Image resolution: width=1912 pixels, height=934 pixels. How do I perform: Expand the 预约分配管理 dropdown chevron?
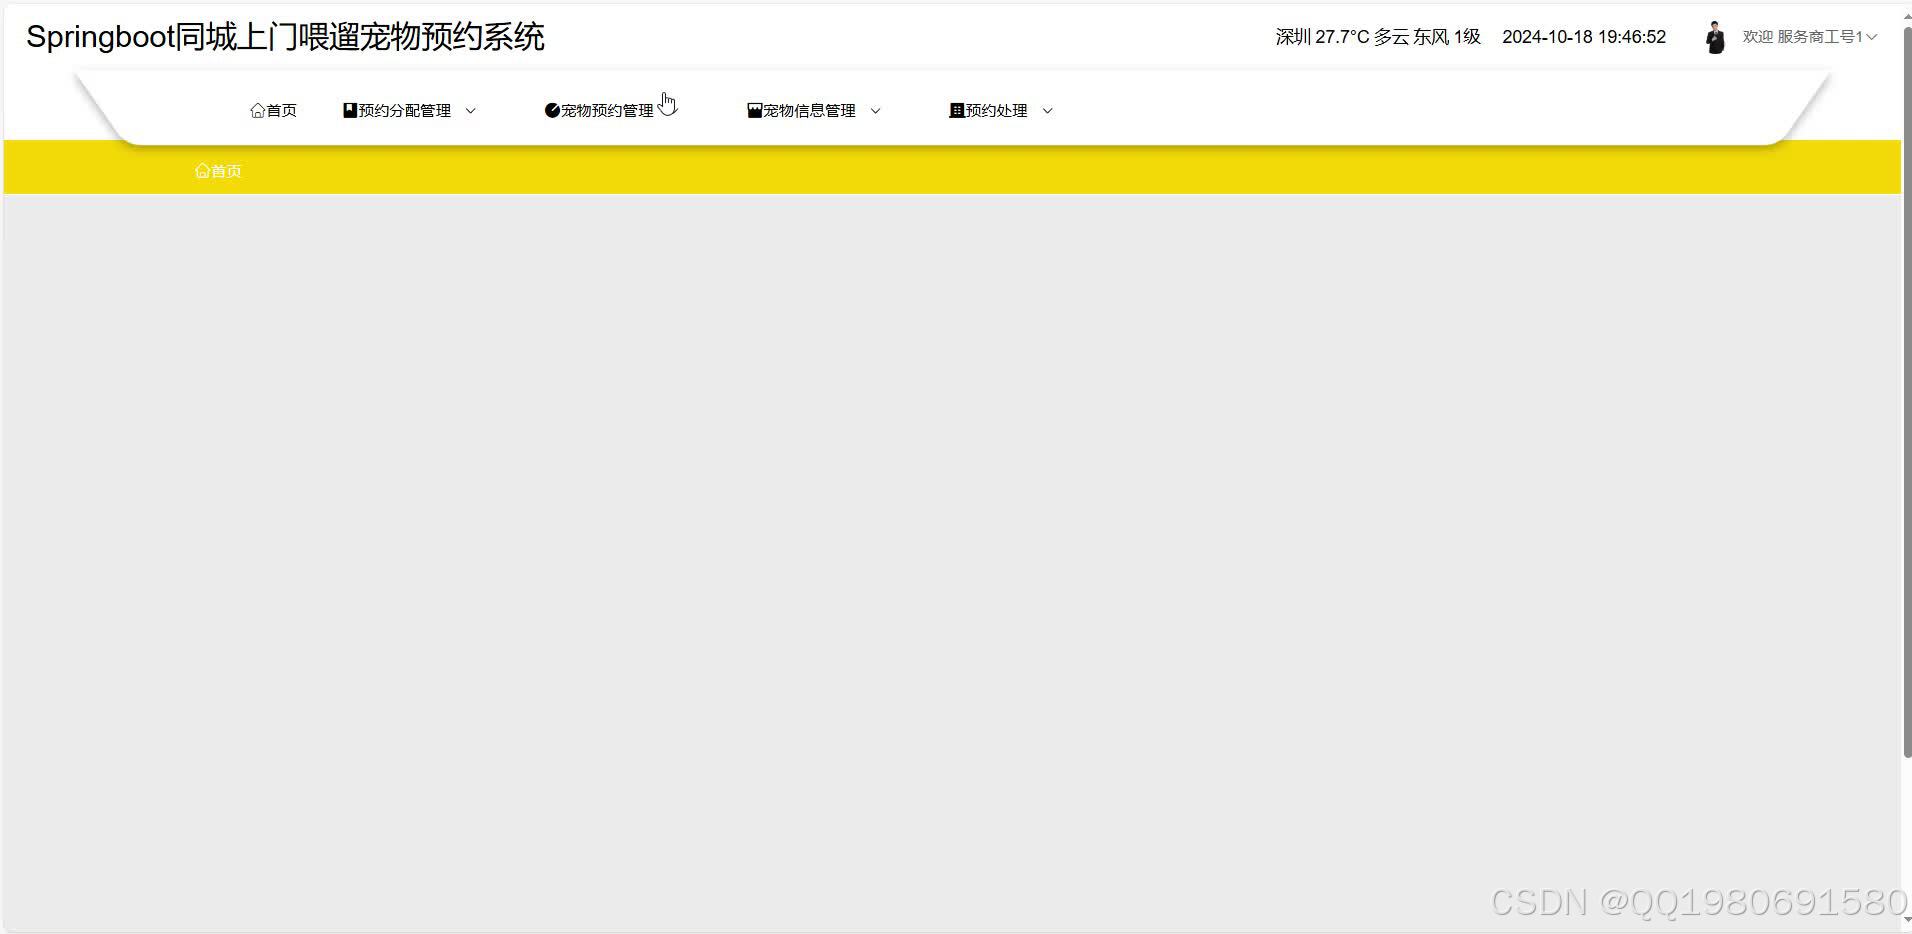(471, 111)
